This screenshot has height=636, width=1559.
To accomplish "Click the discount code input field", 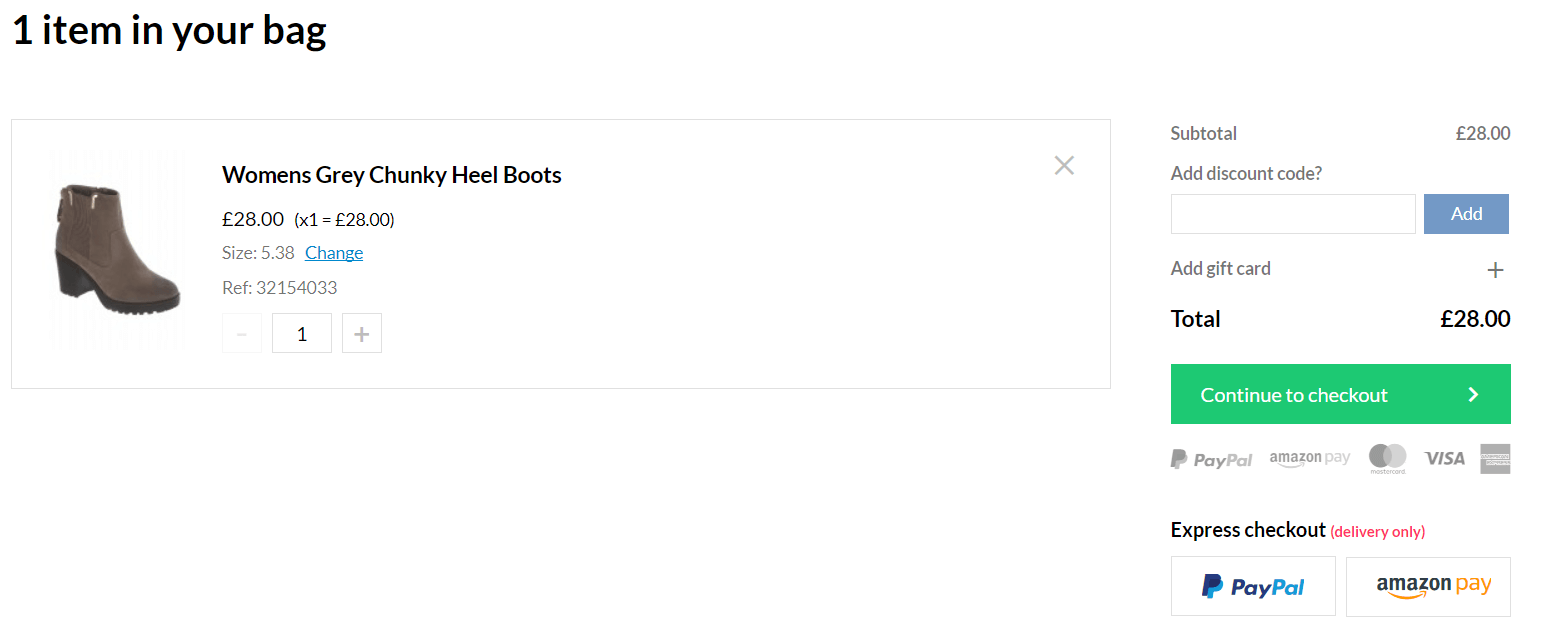I will click(x=1293, y=214).
